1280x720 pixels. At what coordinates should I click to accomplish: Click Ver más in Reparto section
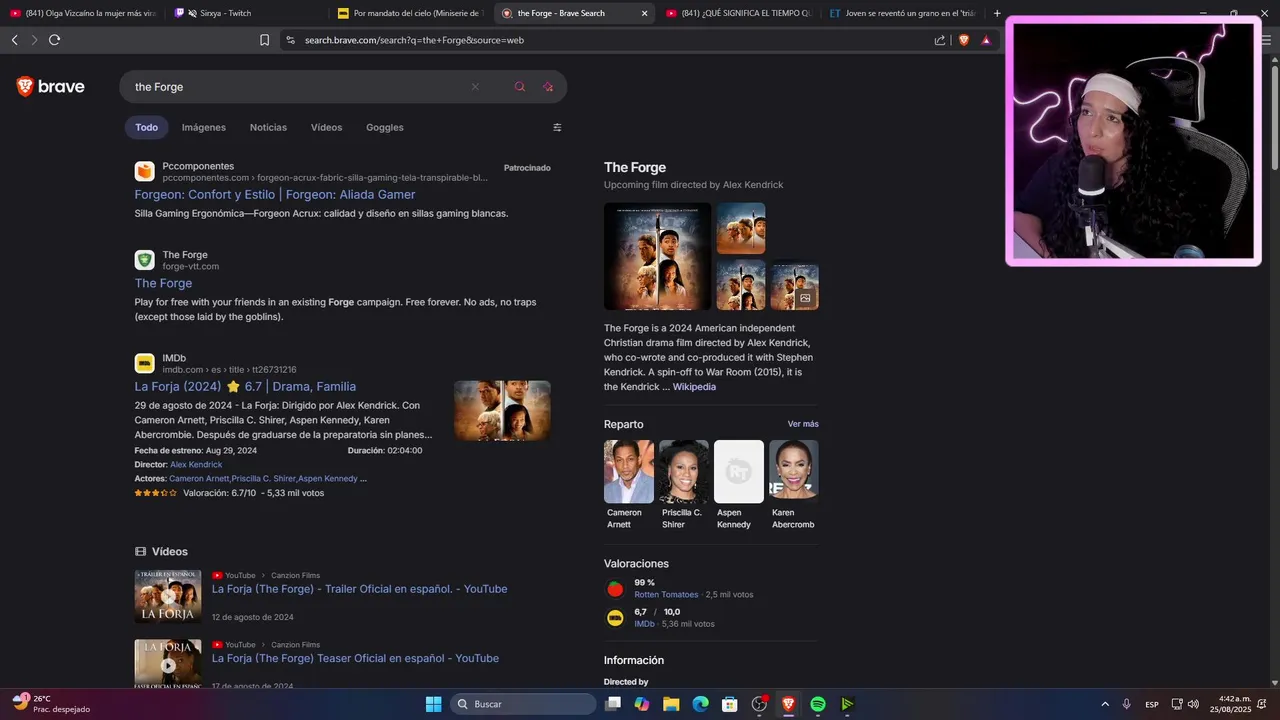[803, 424]
